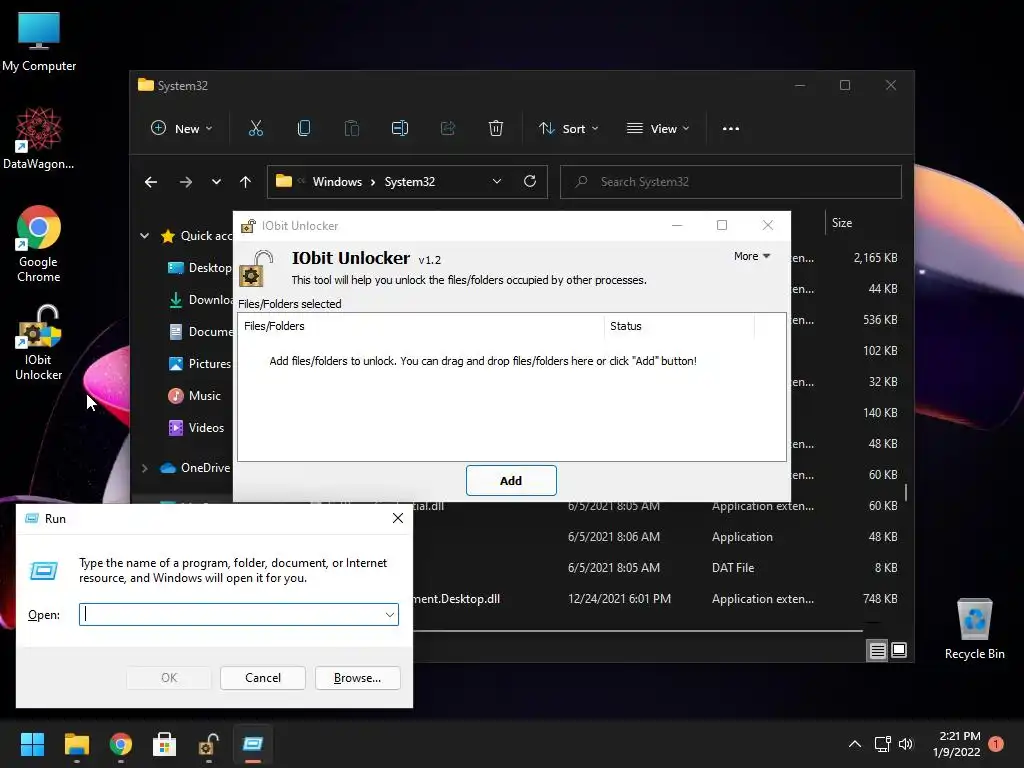Click the Status column header in Unlocker
Viewport: 1024px width, 768px height.
[679, 326]
